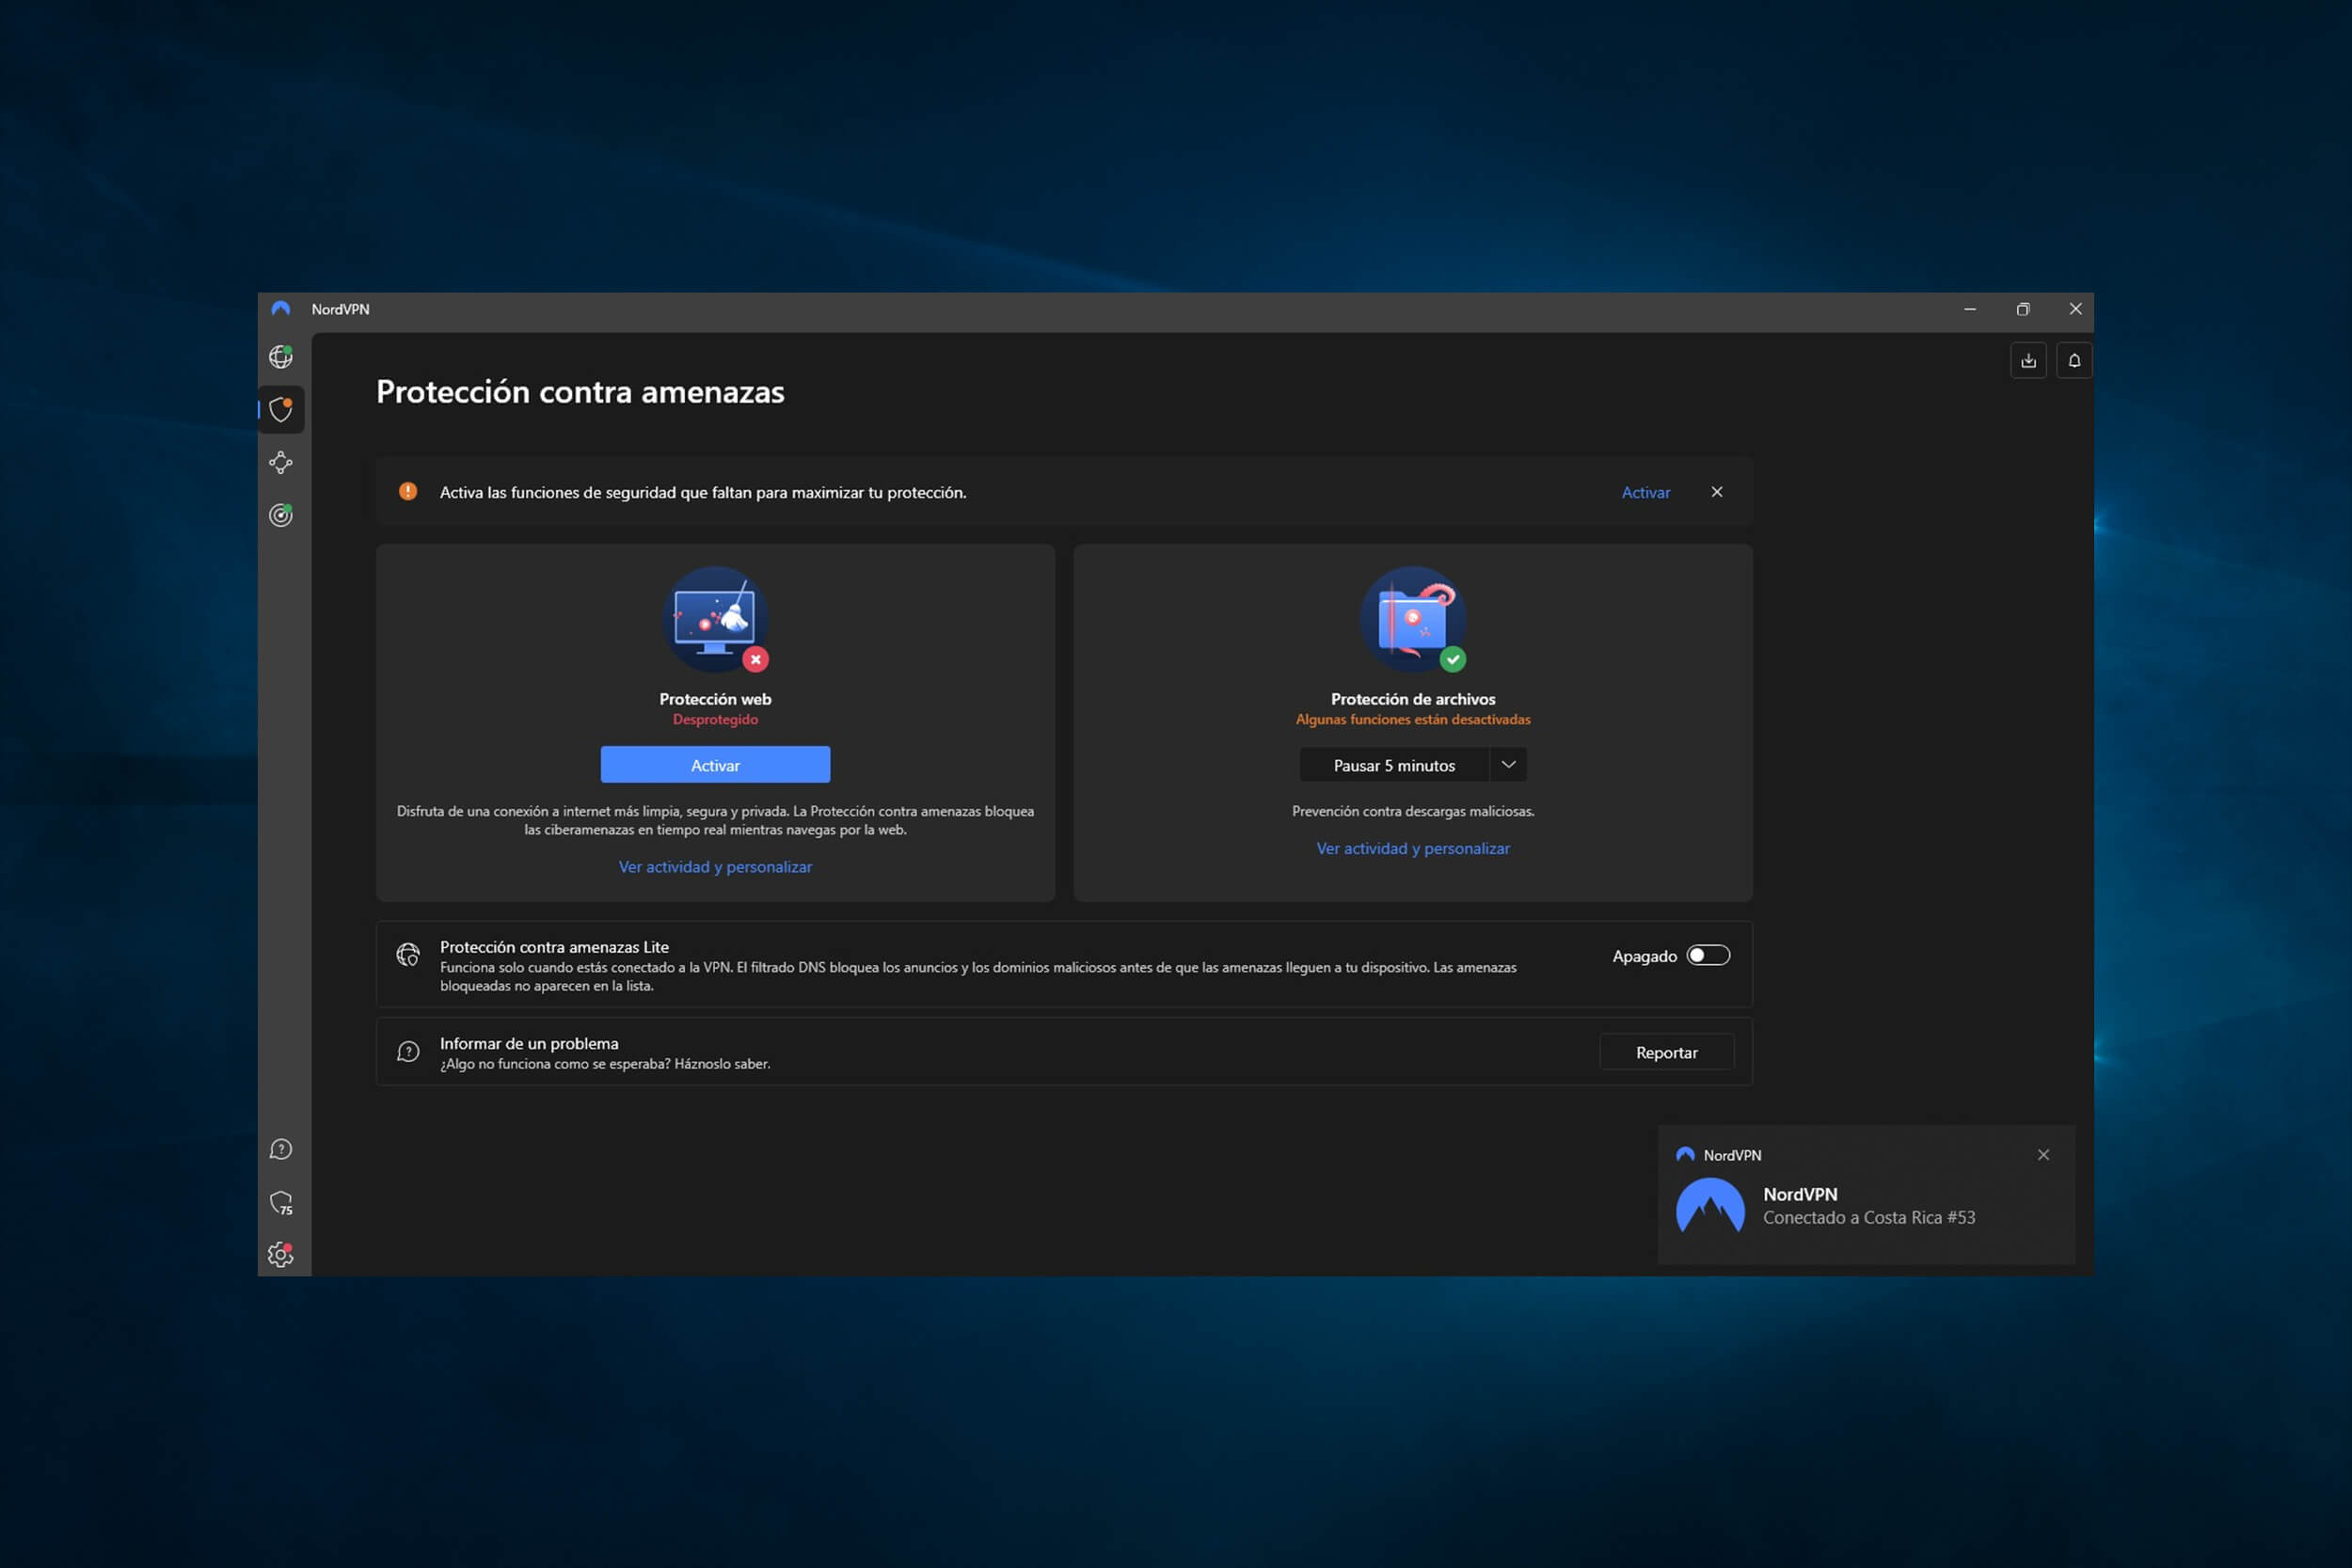Screen dimensions: 2352x1568
Task: Click the Protección web illustration
Action: coord(716,620)
